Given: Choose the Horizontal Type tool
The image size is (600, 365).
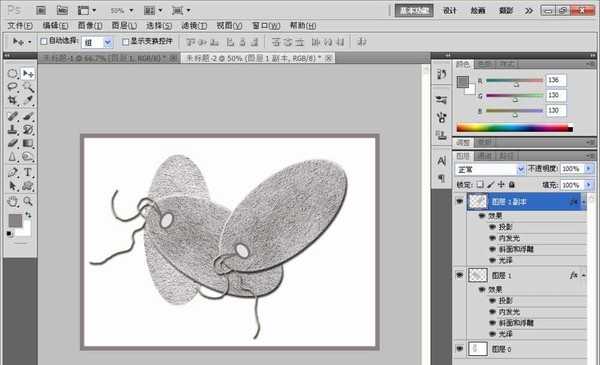Looking at the screenshot, I should [28, 172].
